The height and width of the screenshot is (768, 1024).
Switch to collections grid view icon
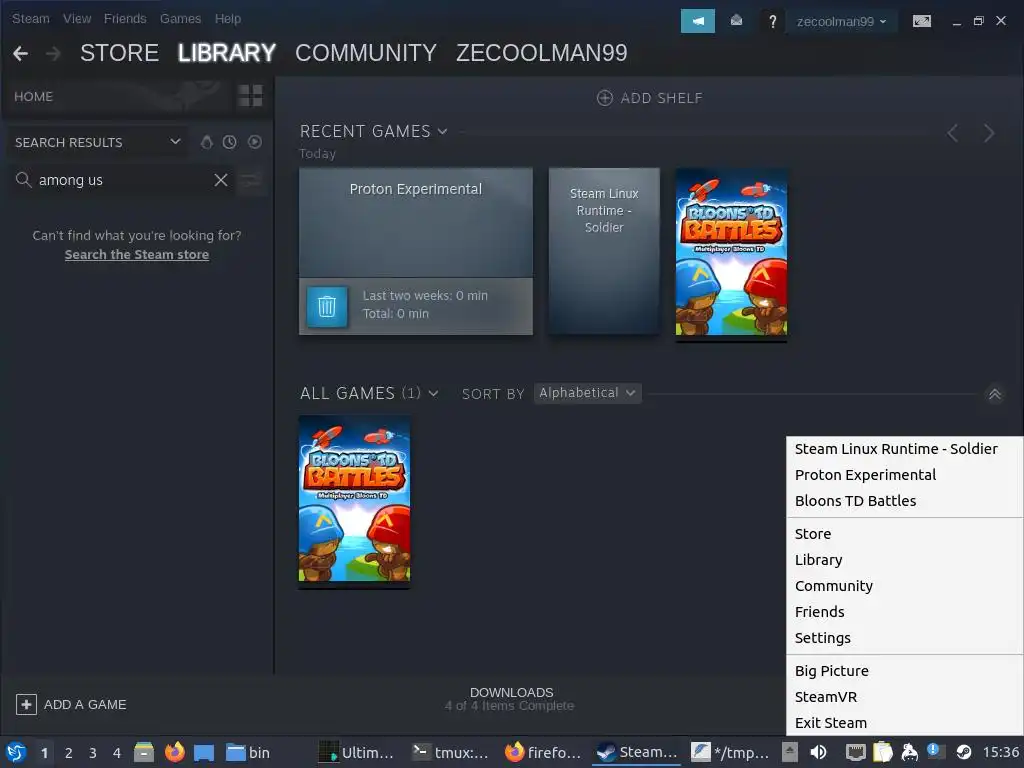(250, 96)
